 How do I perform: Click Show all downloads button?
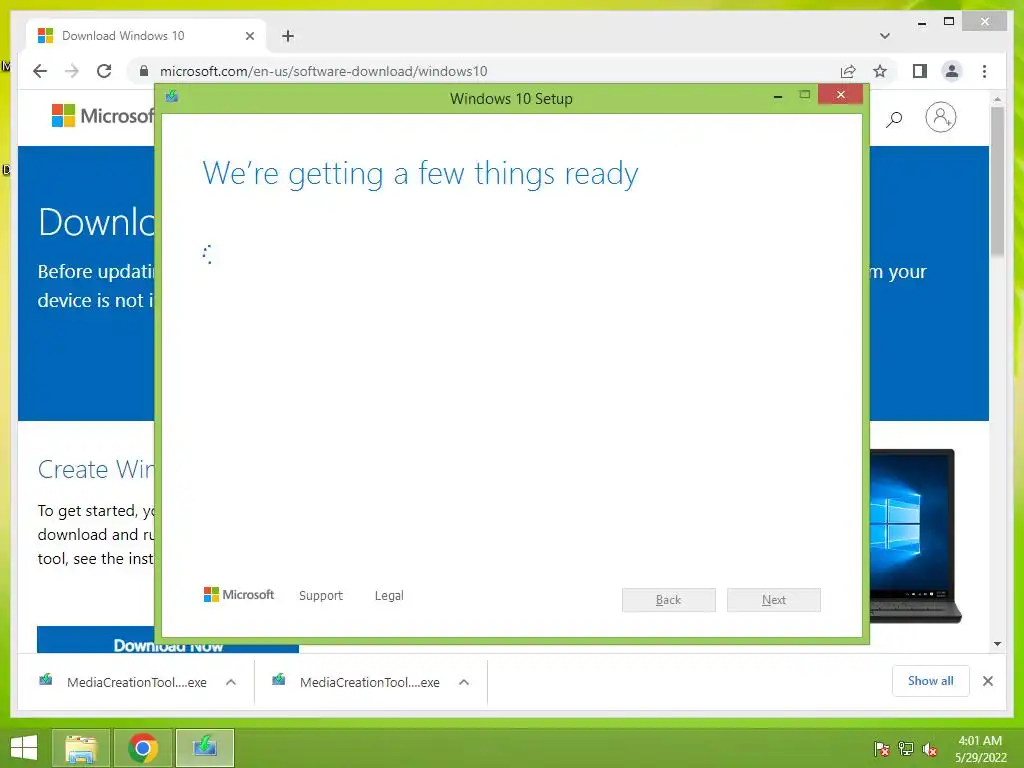tap(931, 681)
